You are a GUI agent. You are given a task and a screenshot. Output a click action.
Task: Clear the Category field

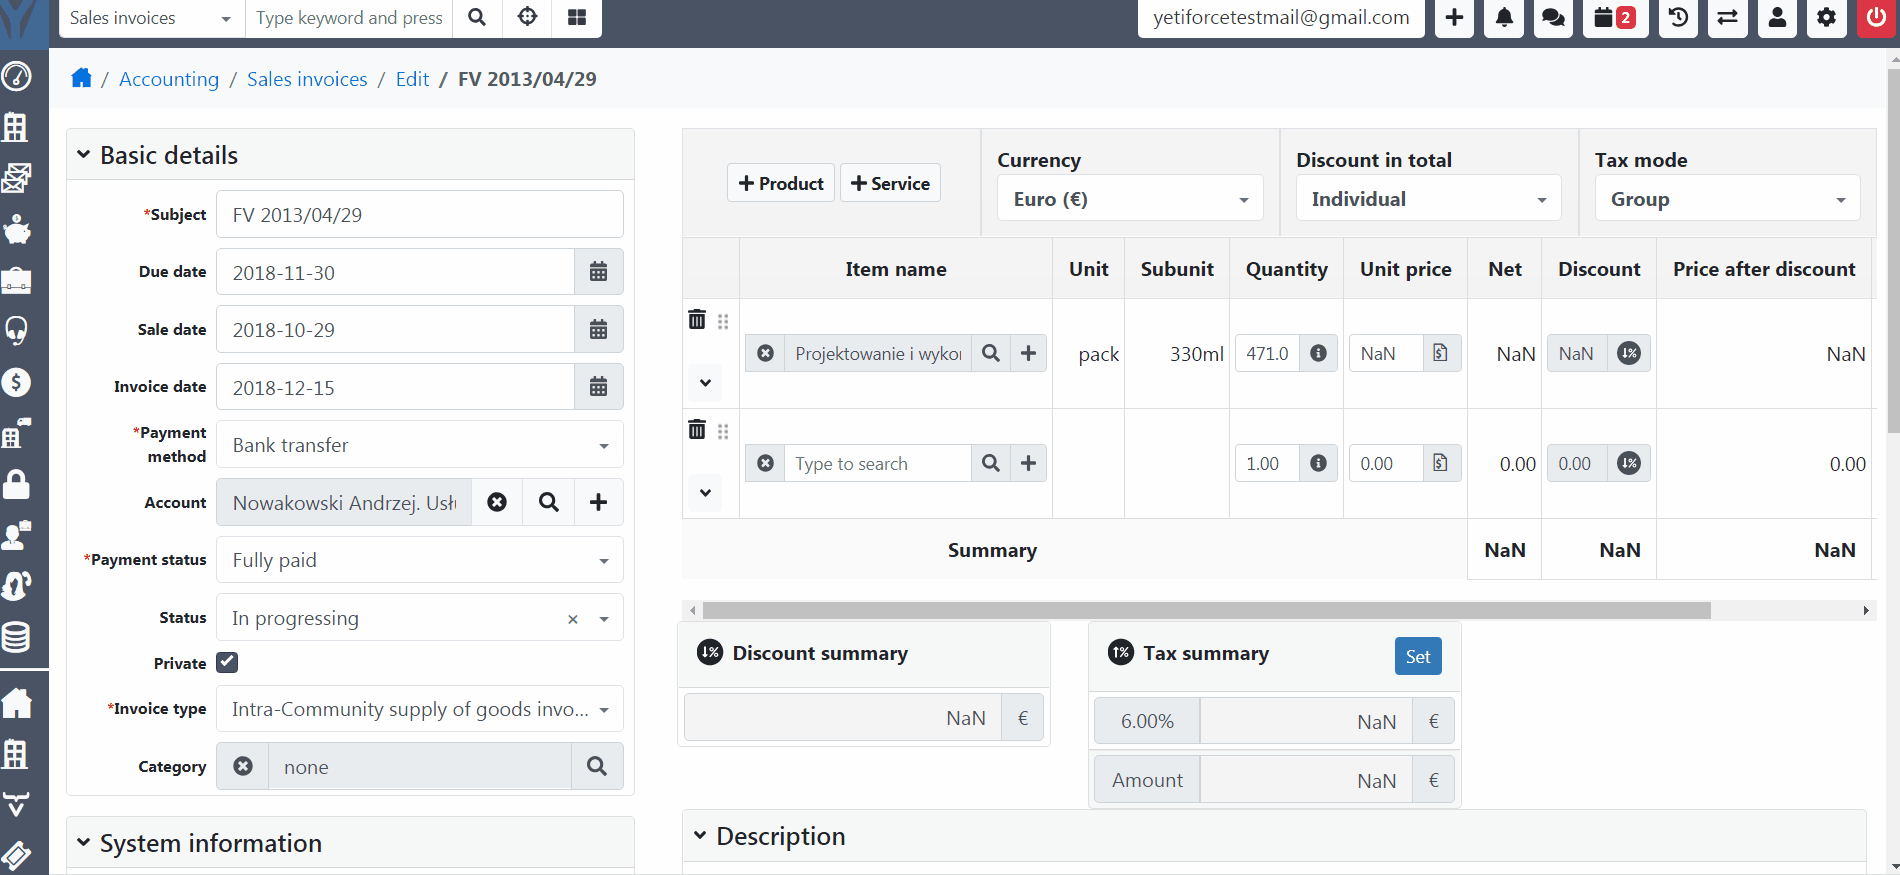[x=243, y=766]
